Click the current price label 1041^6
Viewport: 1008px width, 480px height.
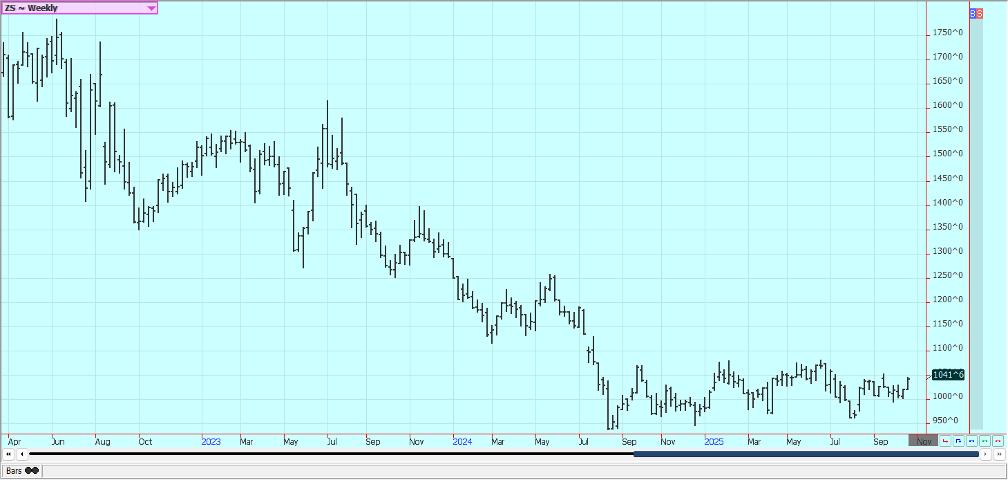(947, 375)
